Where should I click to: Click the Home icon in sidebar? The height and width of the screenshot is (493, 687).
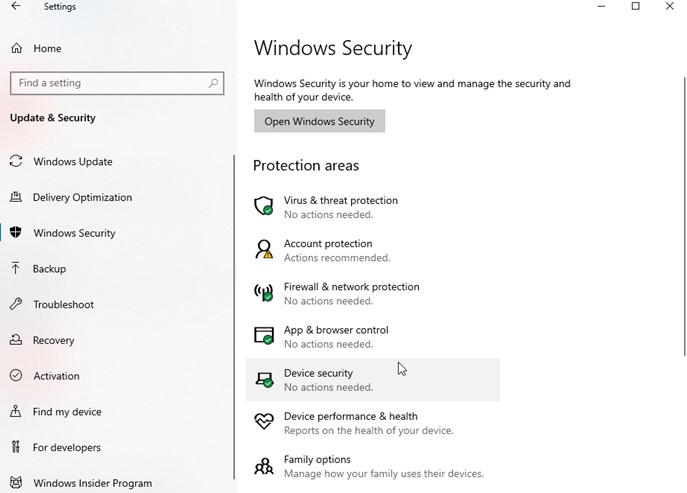[17, 48]
